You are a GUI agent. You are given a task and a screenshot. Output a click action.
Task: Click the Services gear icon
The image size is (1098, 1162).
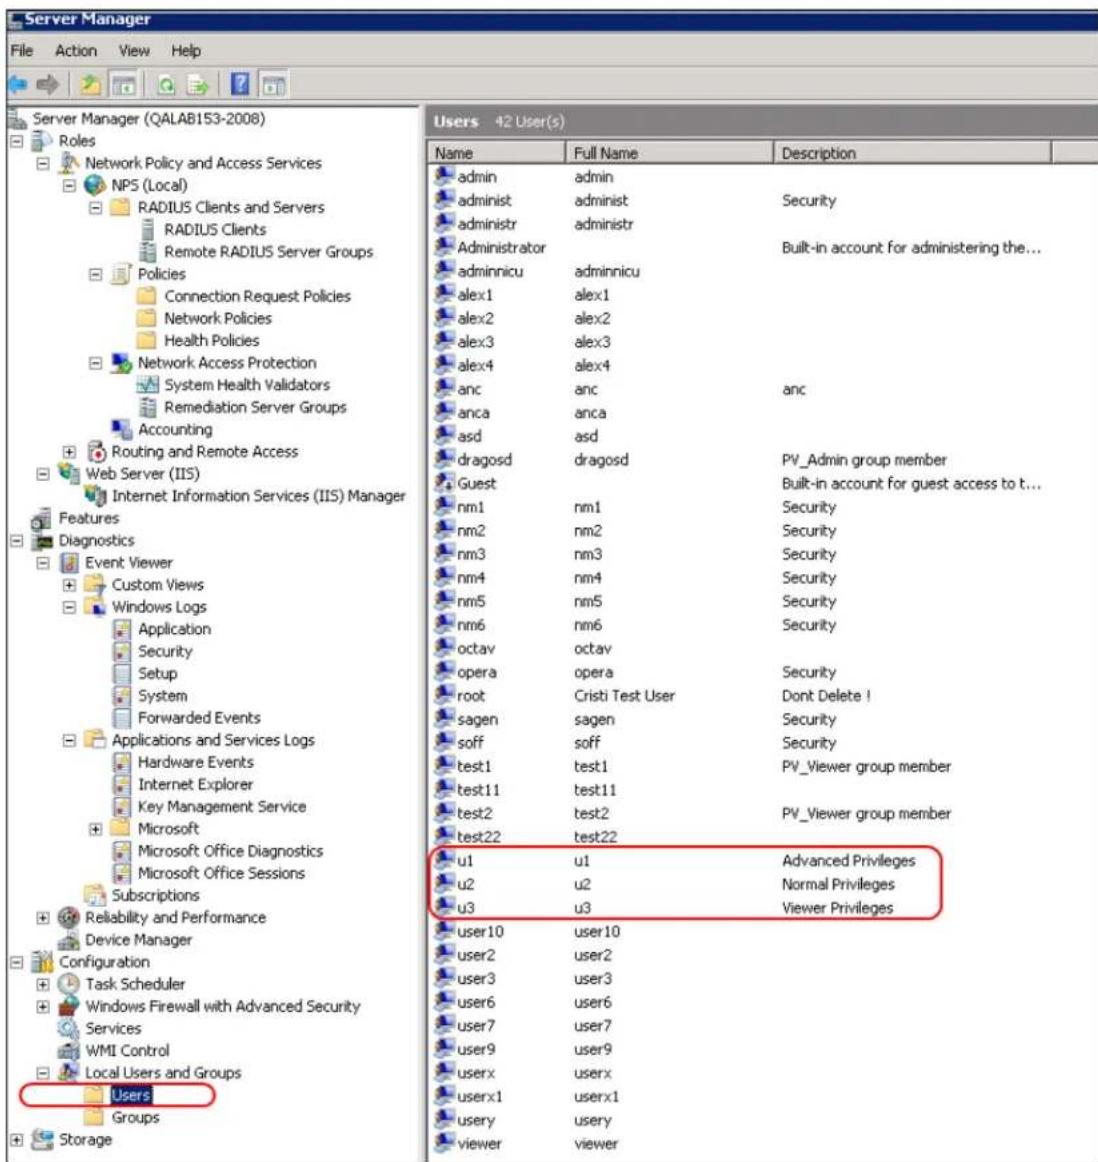pyautogui.click(x=68, y=1028)
